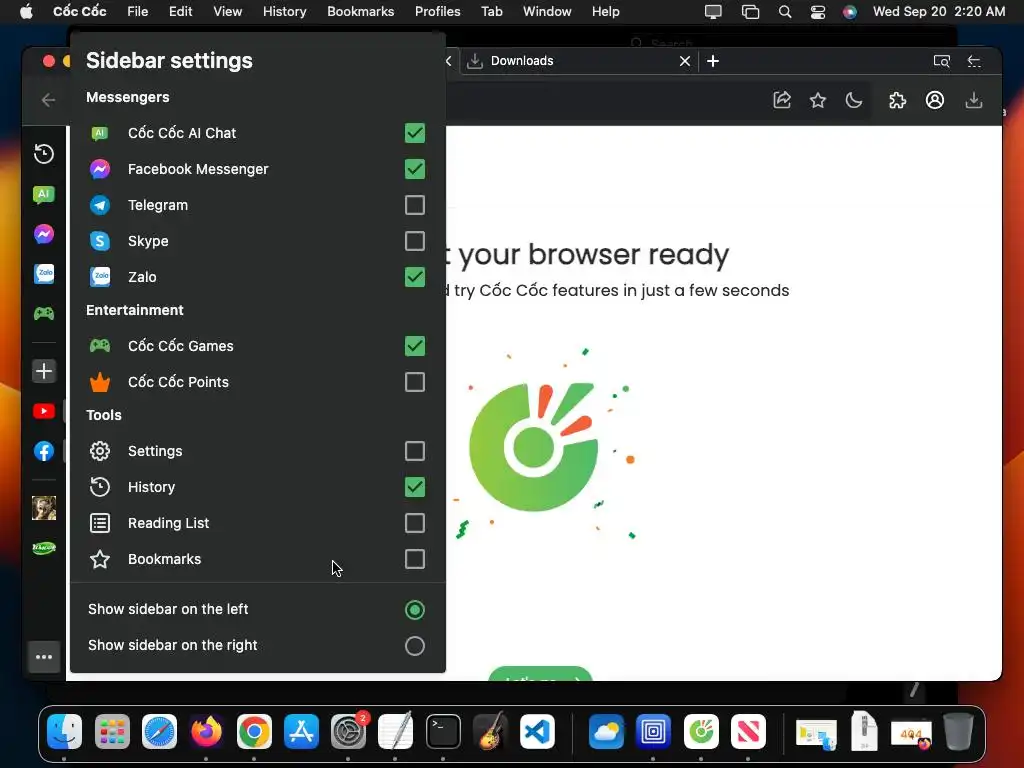Open new tab with plus button
Screen dimensions: 1024x768
(713, 61)
